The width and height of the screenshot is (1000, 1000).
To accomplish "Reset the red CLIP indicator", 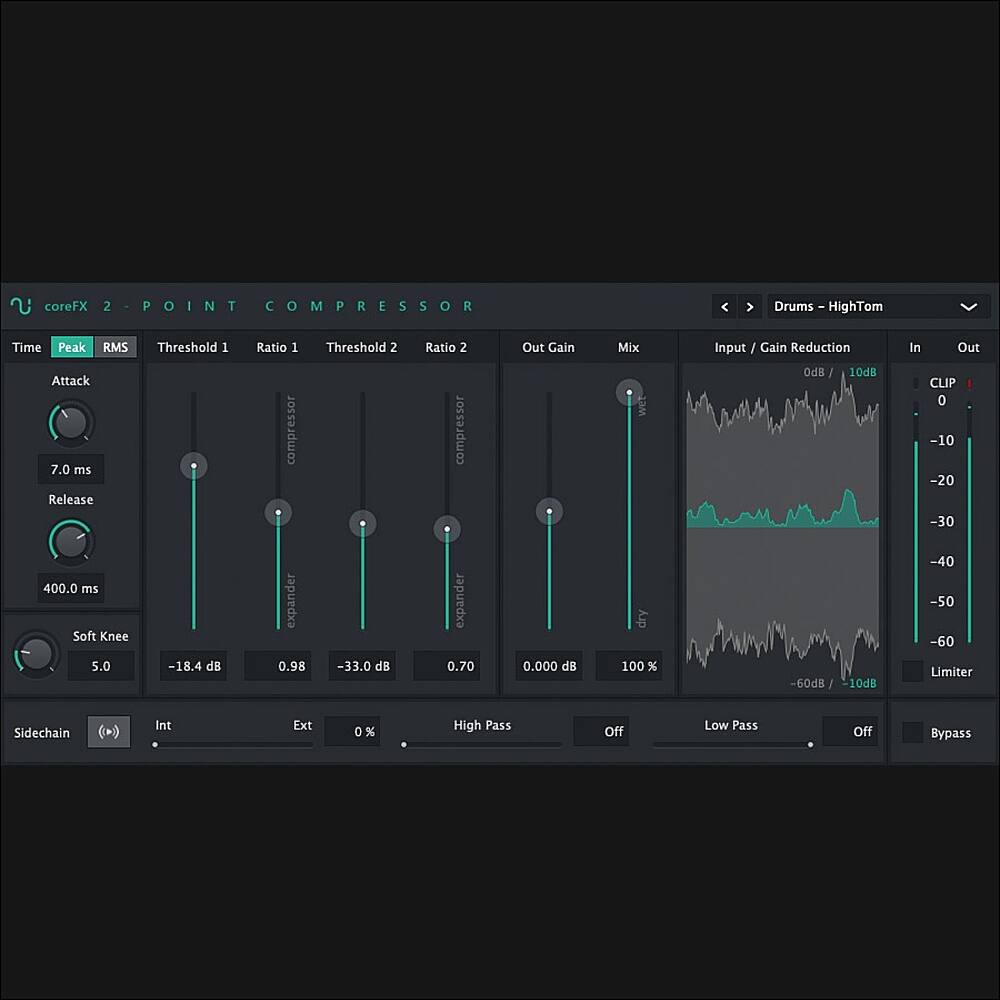I will [x=969, y=383].
